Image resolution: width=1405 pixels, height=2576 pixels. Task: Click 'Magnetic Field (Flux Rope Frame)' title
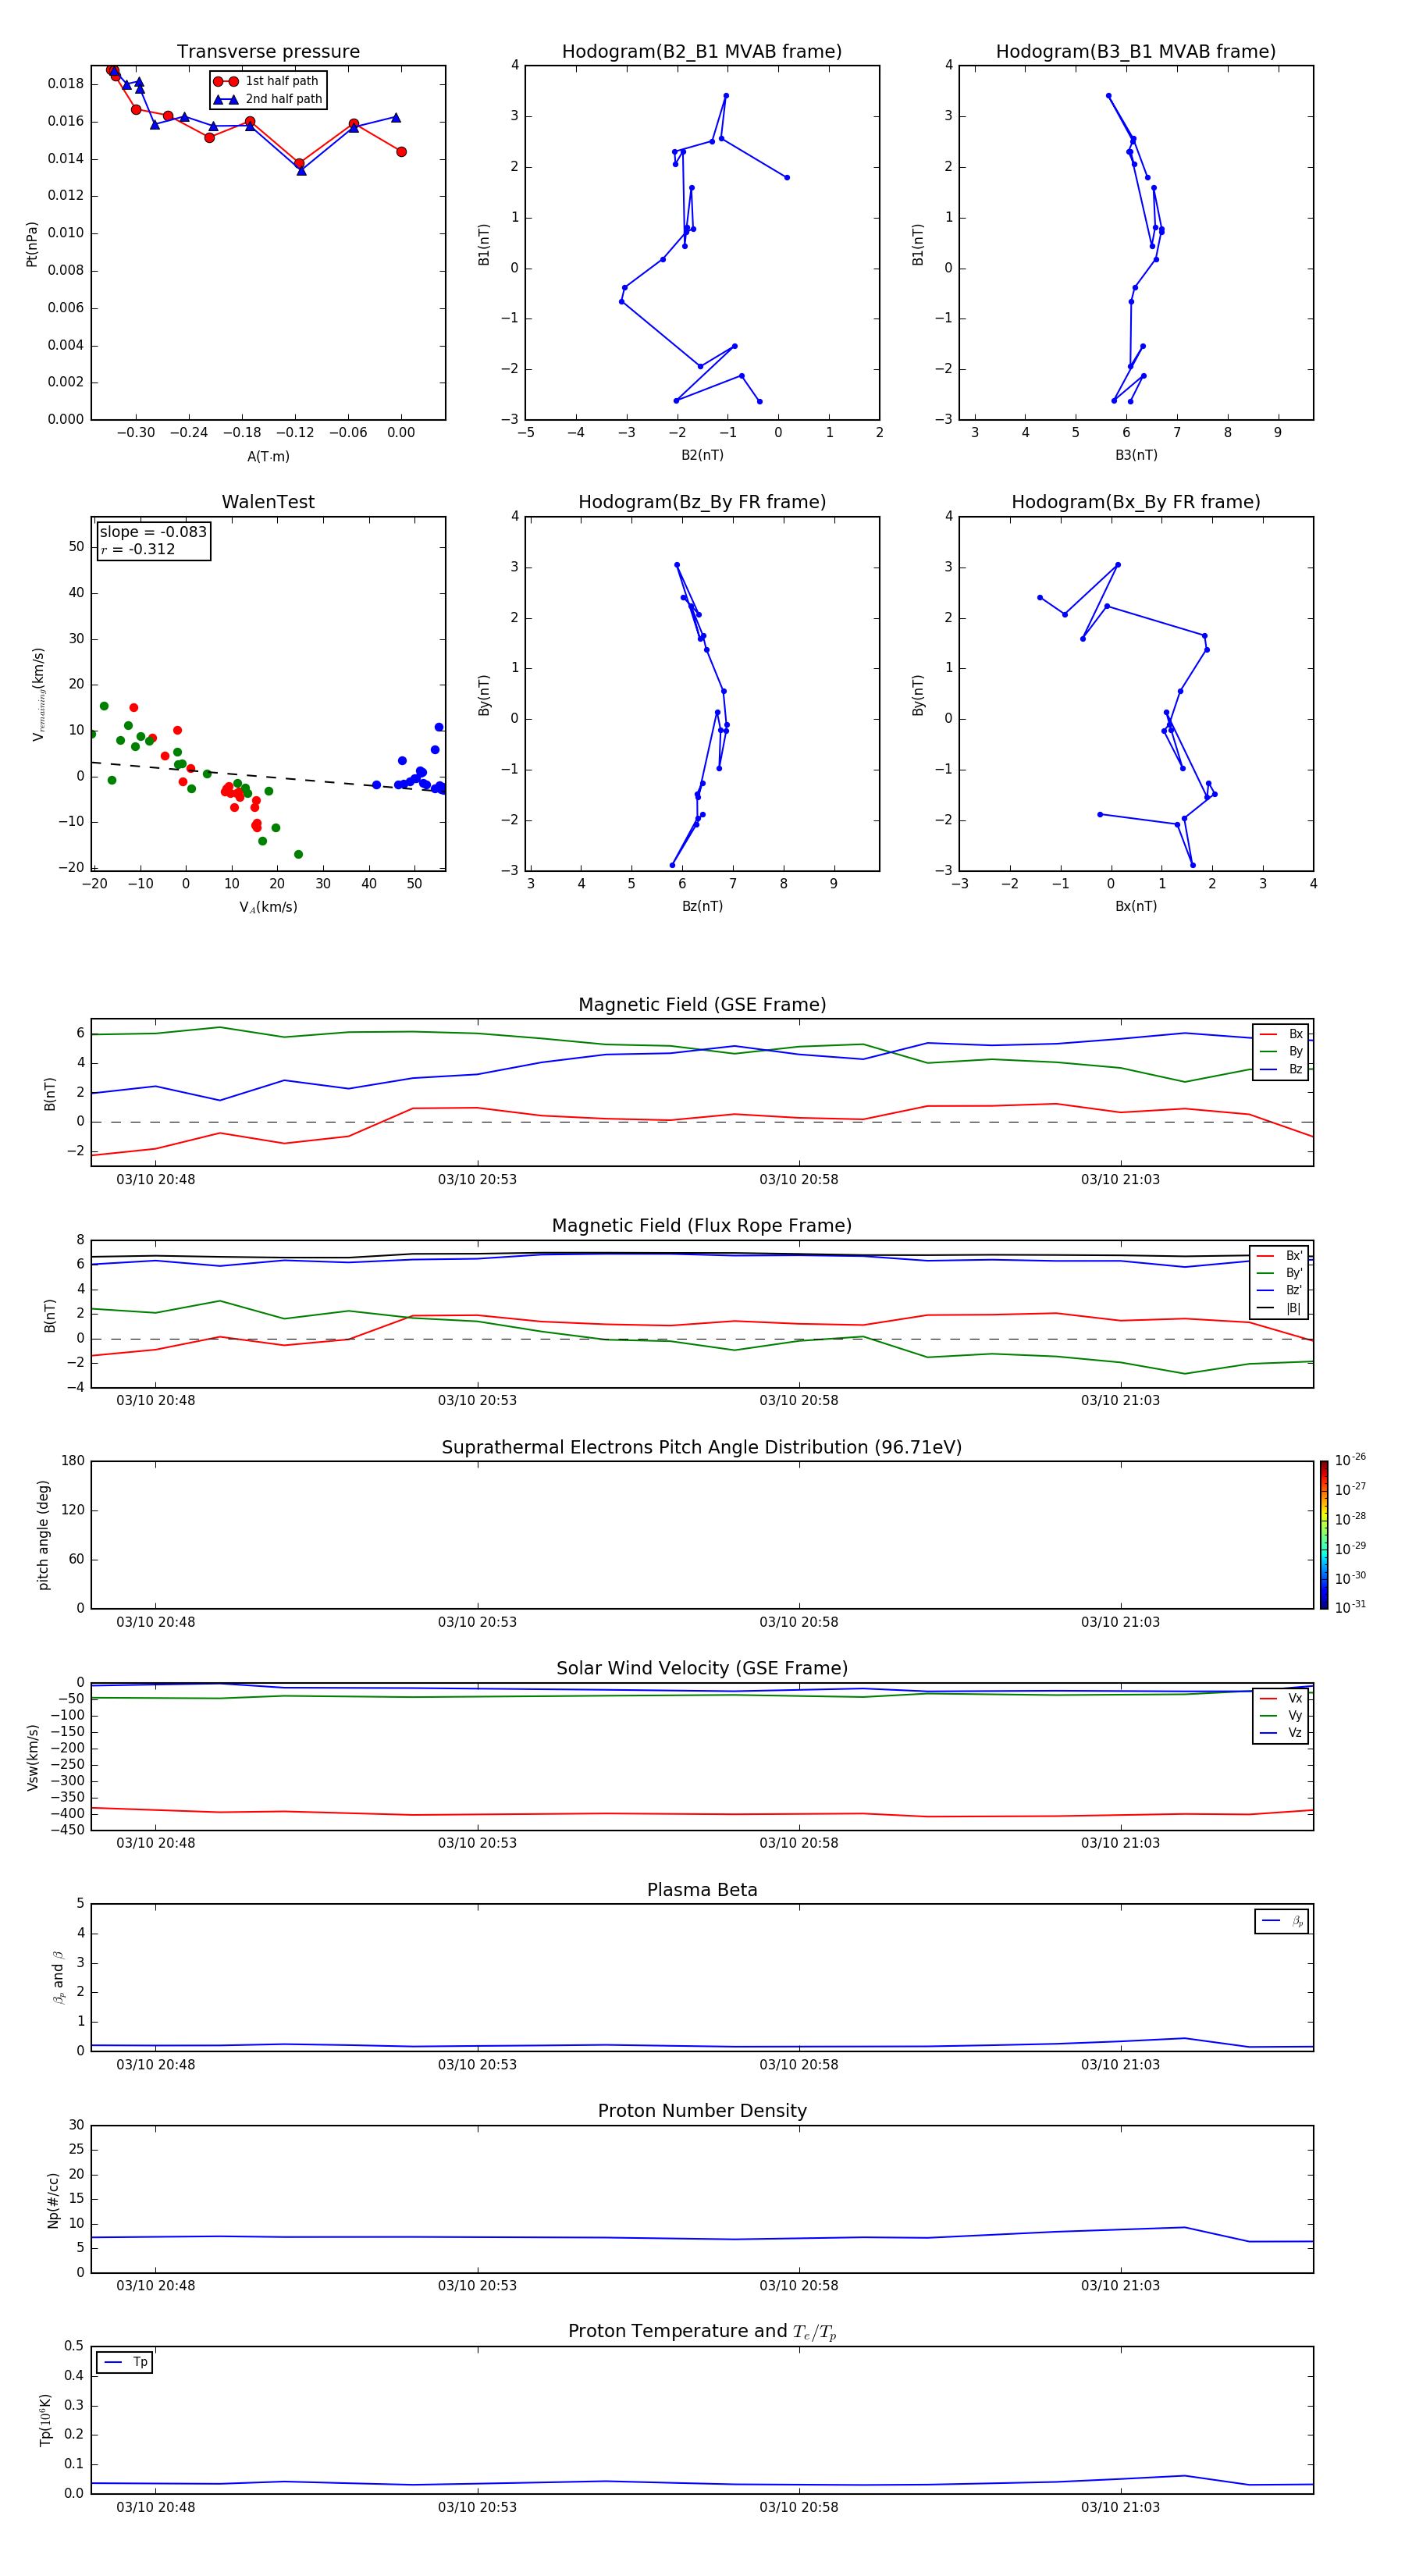(702, 1226)
